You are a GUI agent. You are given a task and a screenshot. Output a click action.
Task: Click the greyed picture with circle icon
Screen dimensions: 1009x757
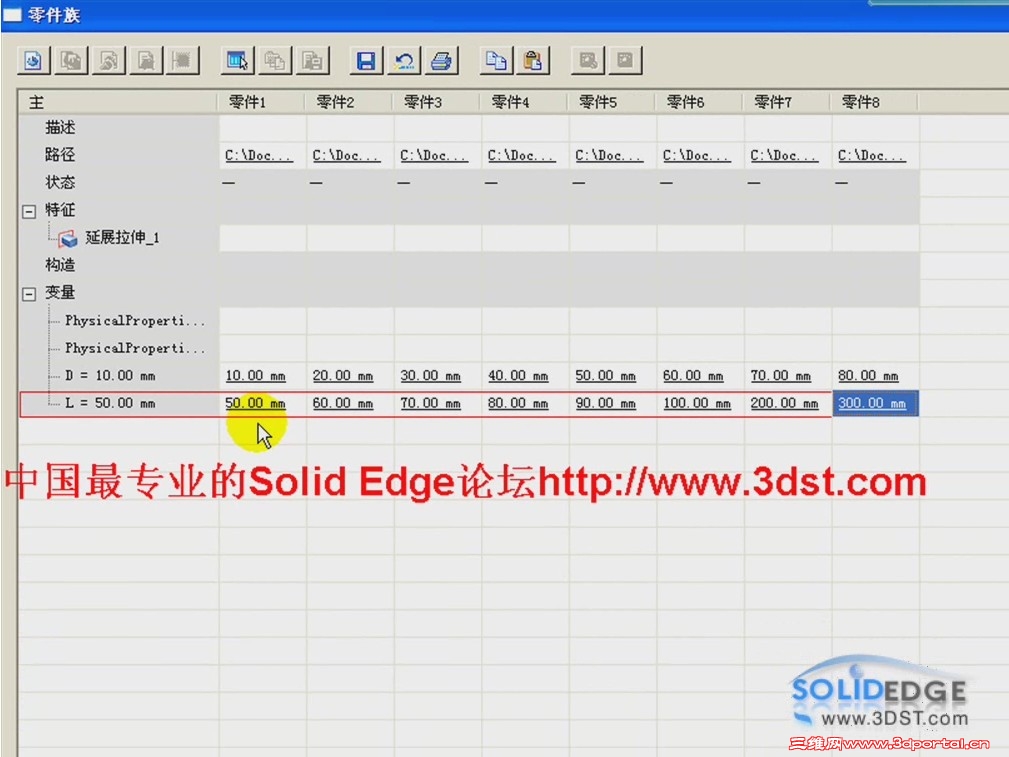click(588, 61)
